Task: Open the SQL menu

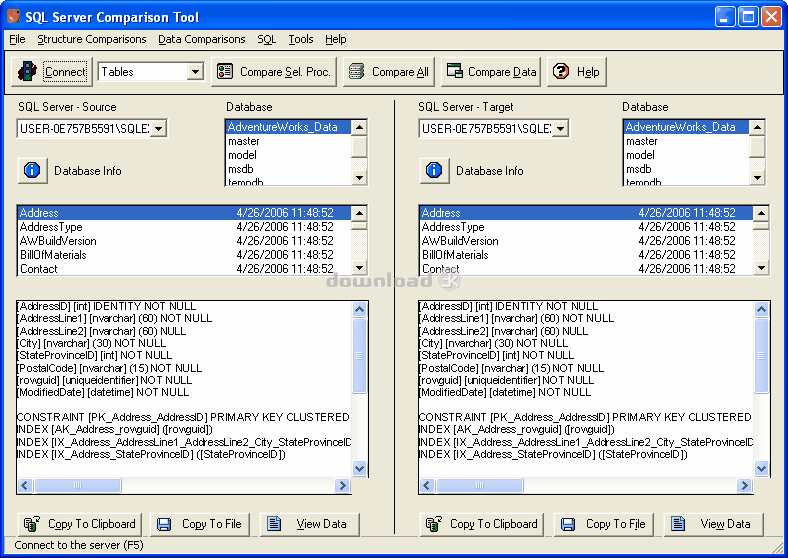Action: coord(267,39)
